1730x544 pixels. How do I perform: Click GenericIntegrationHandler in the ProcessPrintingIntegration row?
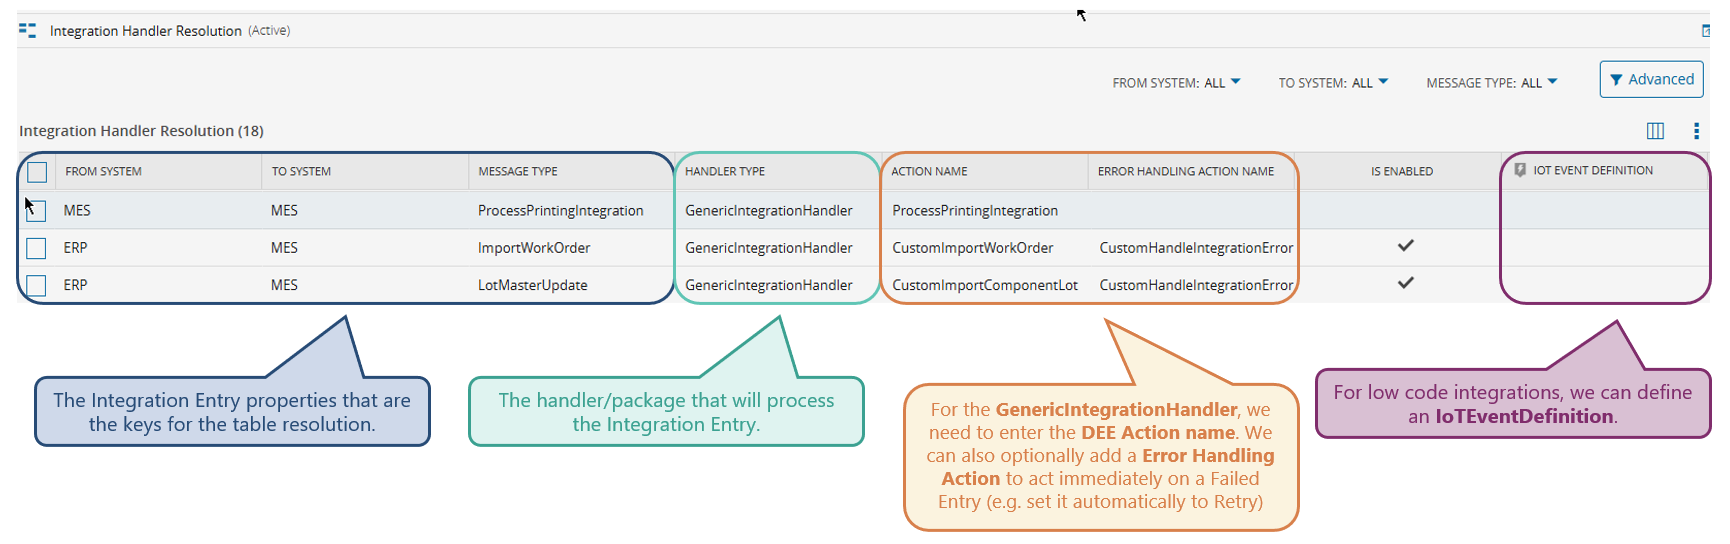click(x=769, y=211)
